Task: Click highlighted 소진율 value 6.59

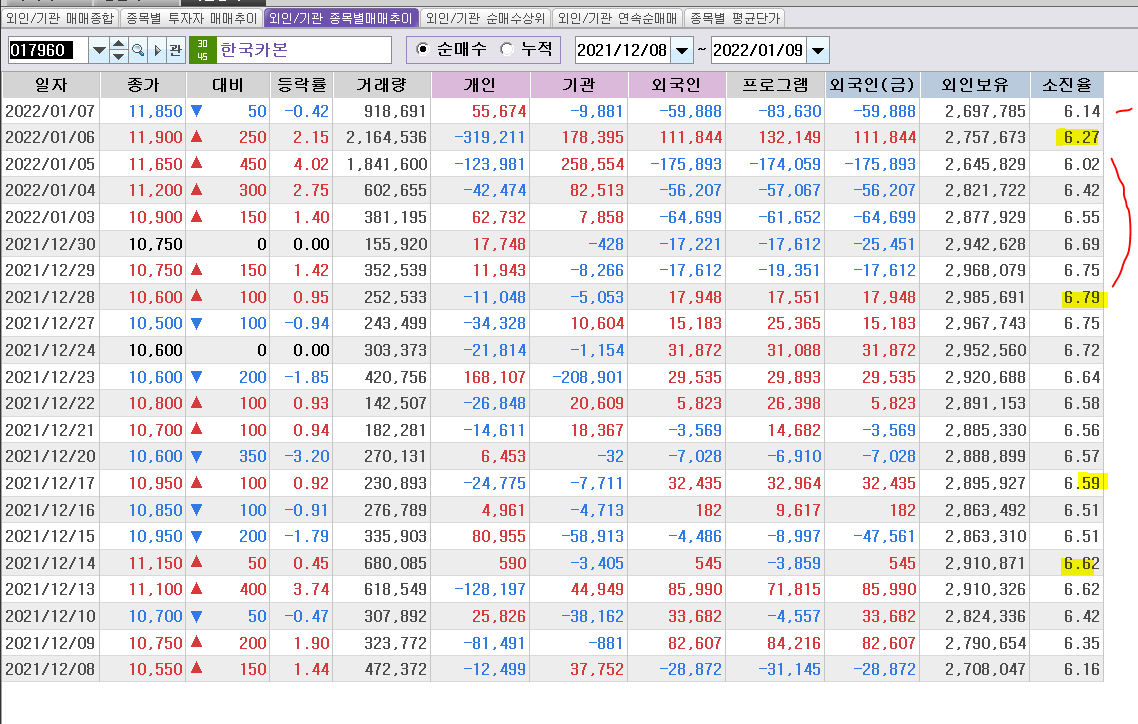Action: 1081,483
